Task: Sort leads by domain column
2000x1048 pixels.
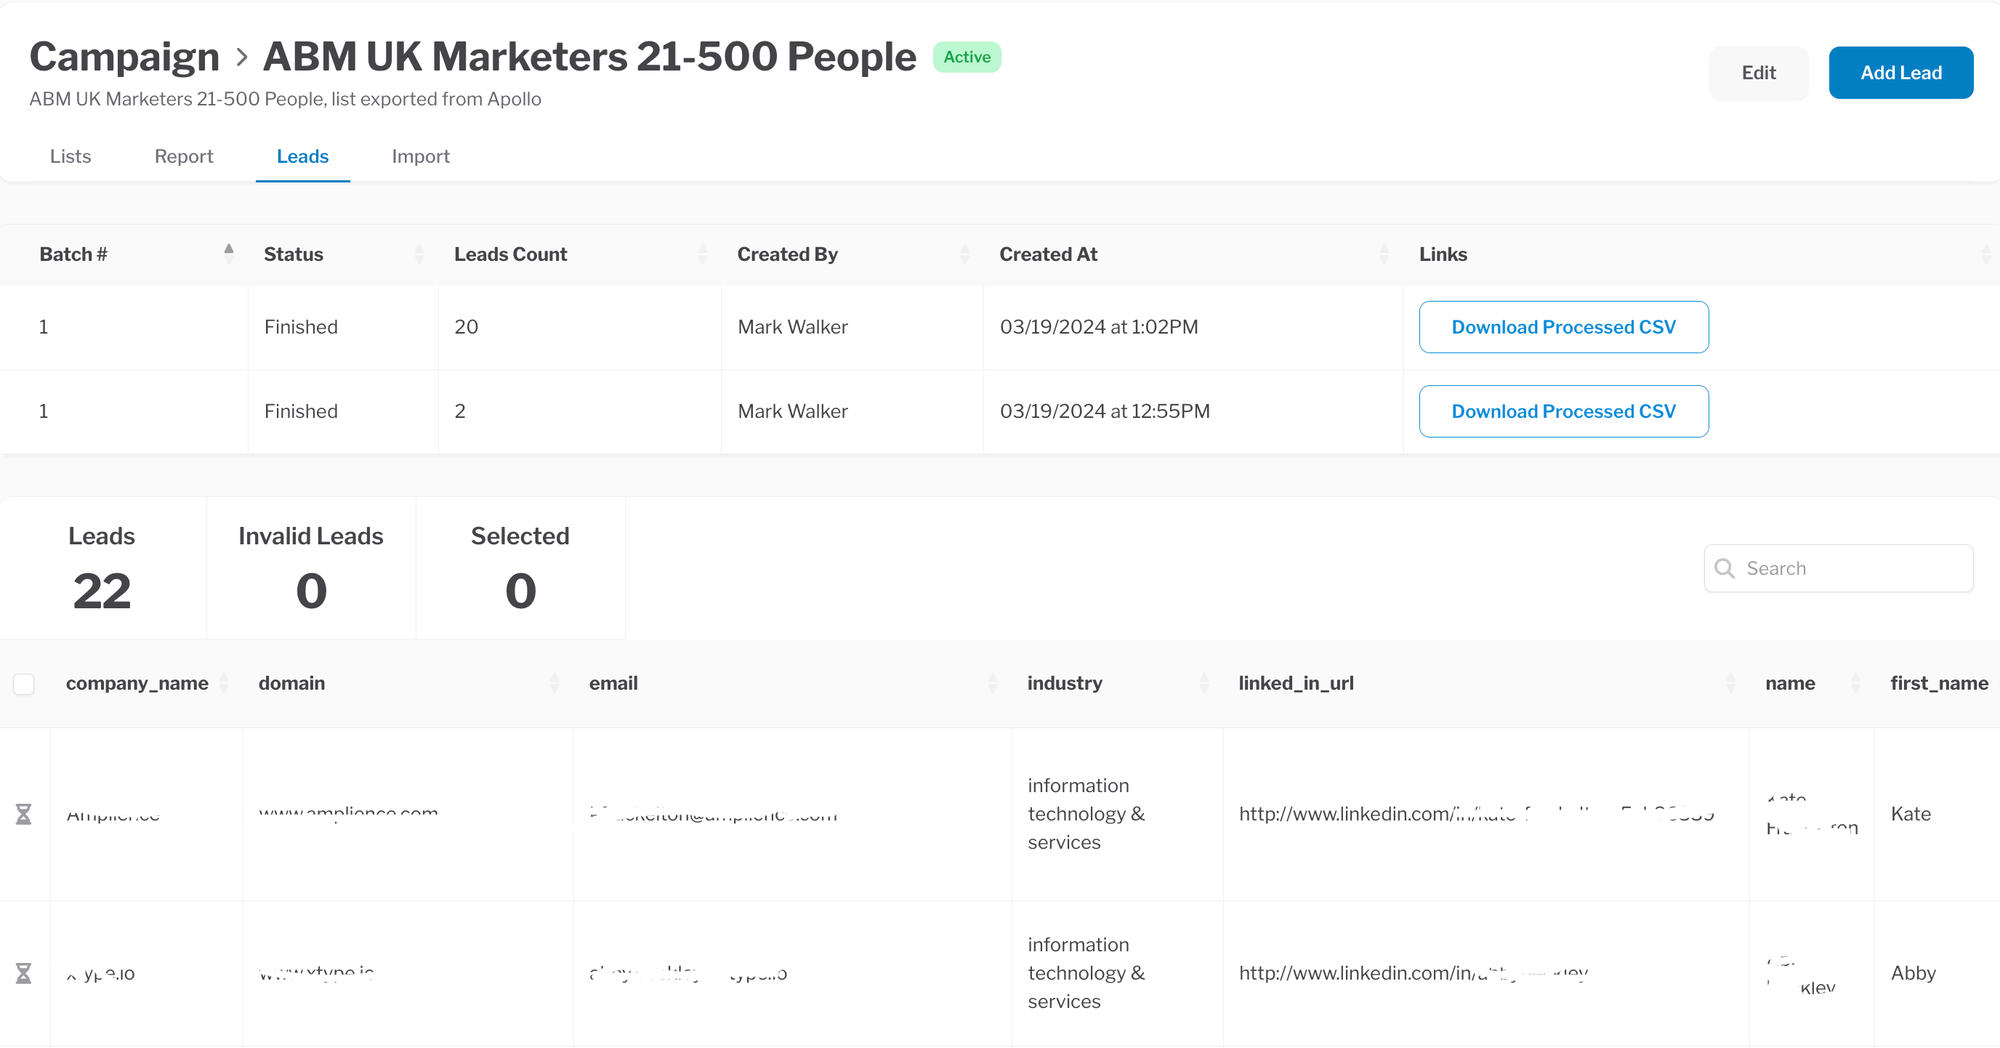Action: tap(554, 683)
